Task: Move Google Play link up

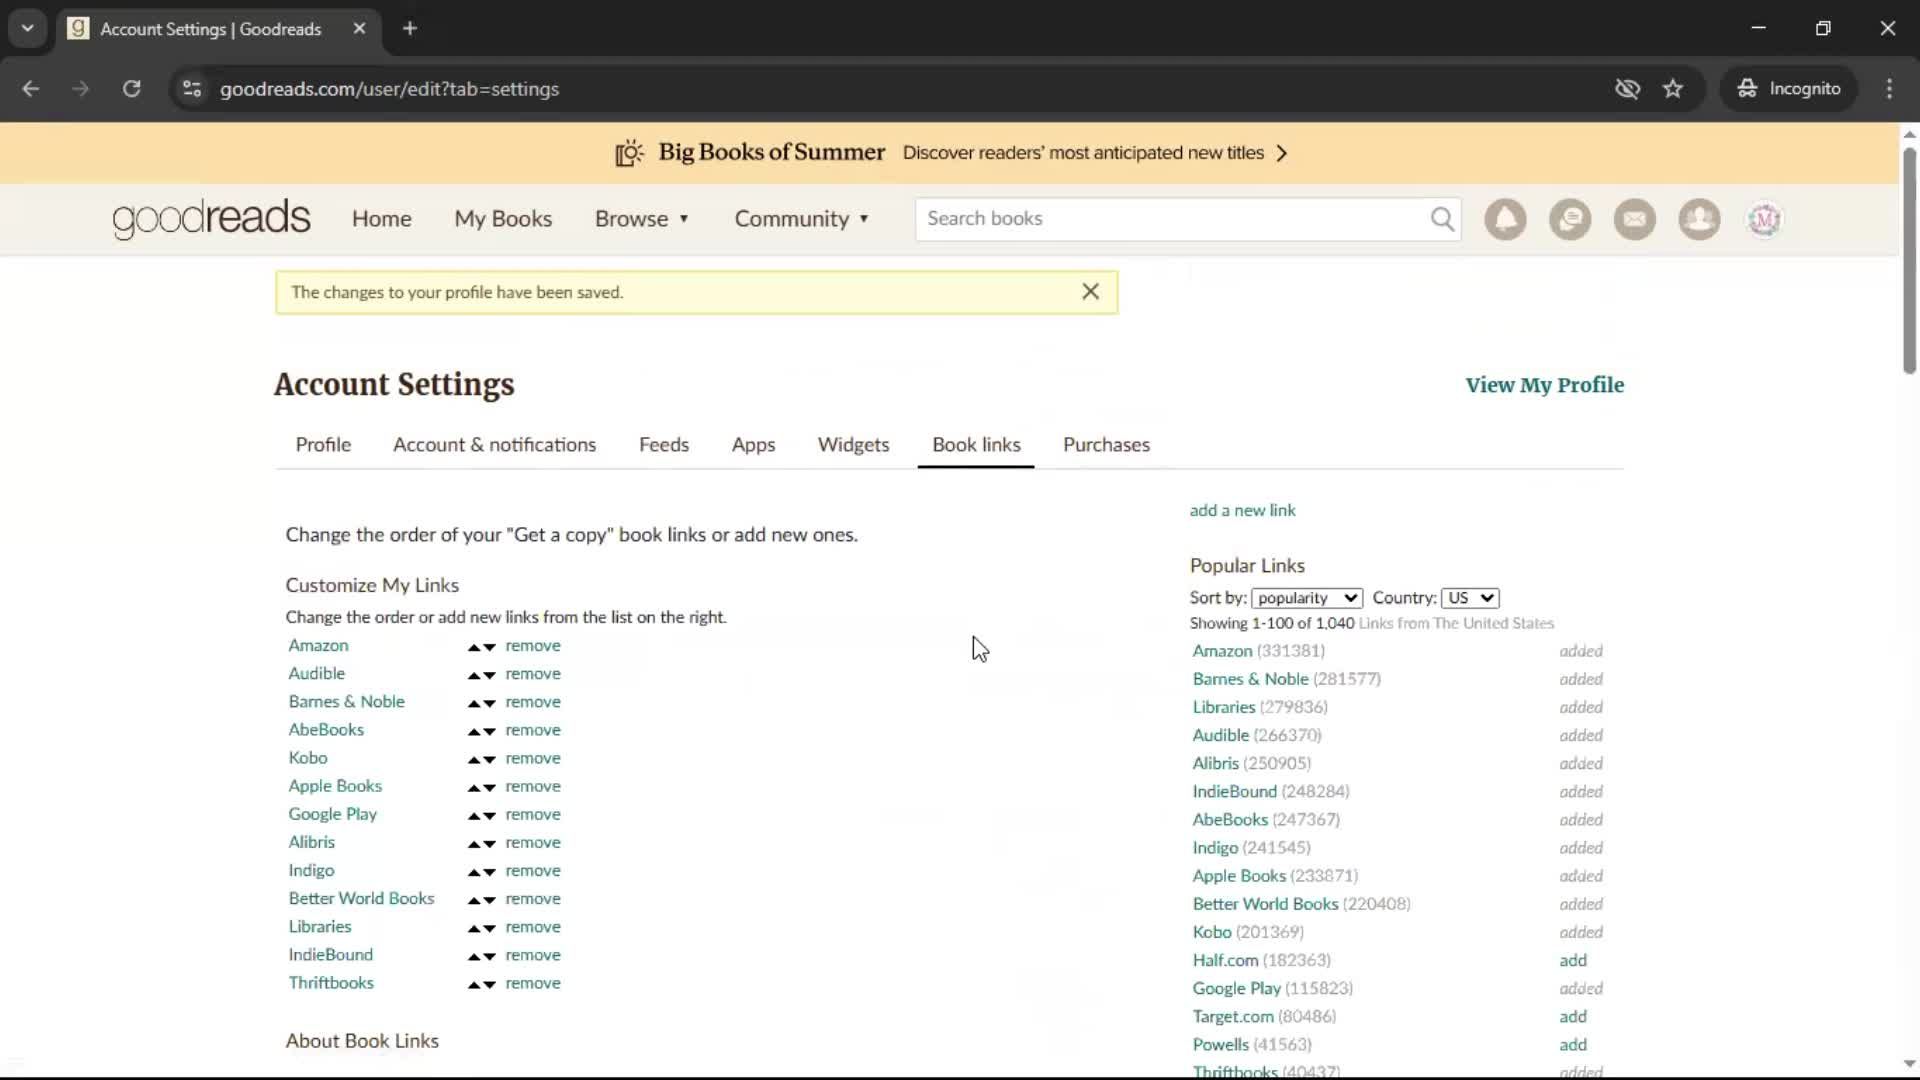Action: (474, 815)
